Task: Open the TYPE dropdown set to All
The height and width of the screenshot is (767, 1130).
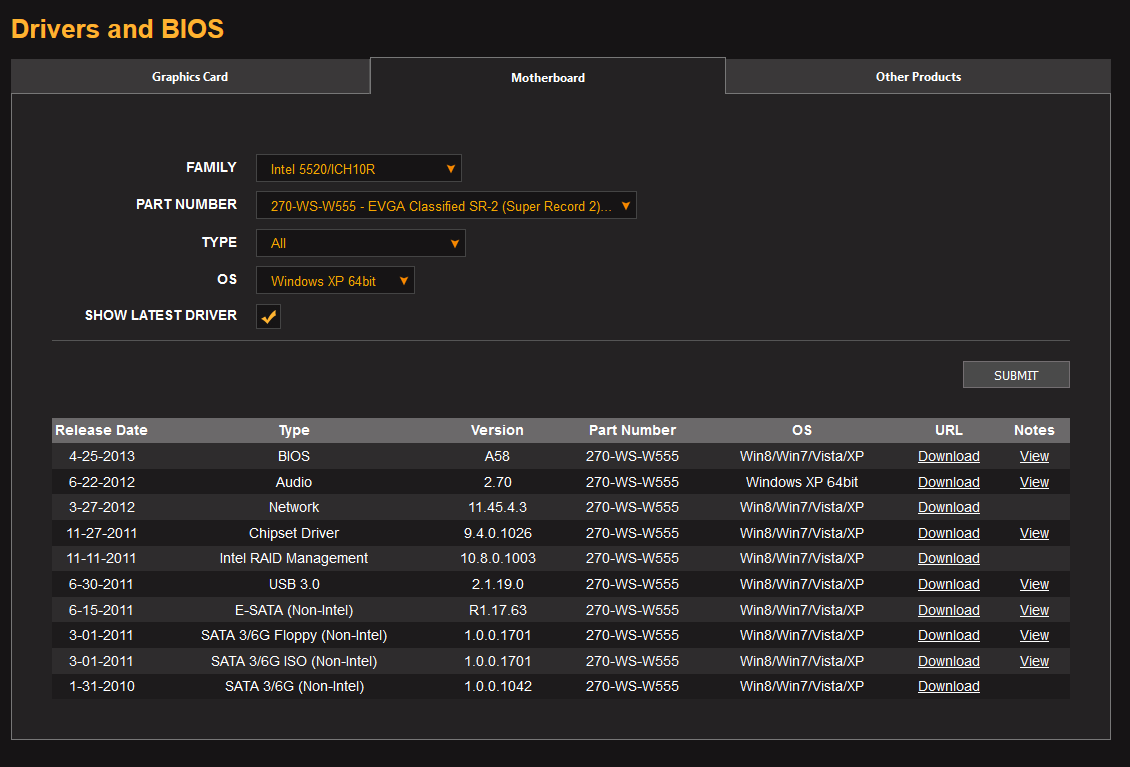Action: pyautogui.click(x=361, y=243)
